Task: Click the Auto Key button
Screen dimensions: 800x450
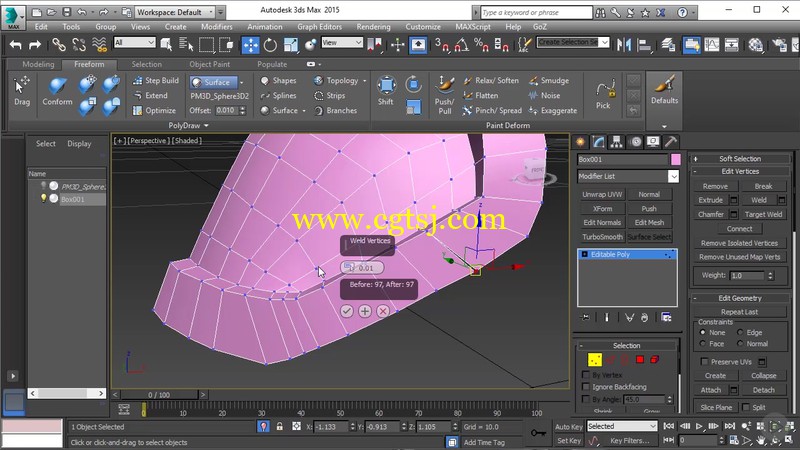Action: 569,427
